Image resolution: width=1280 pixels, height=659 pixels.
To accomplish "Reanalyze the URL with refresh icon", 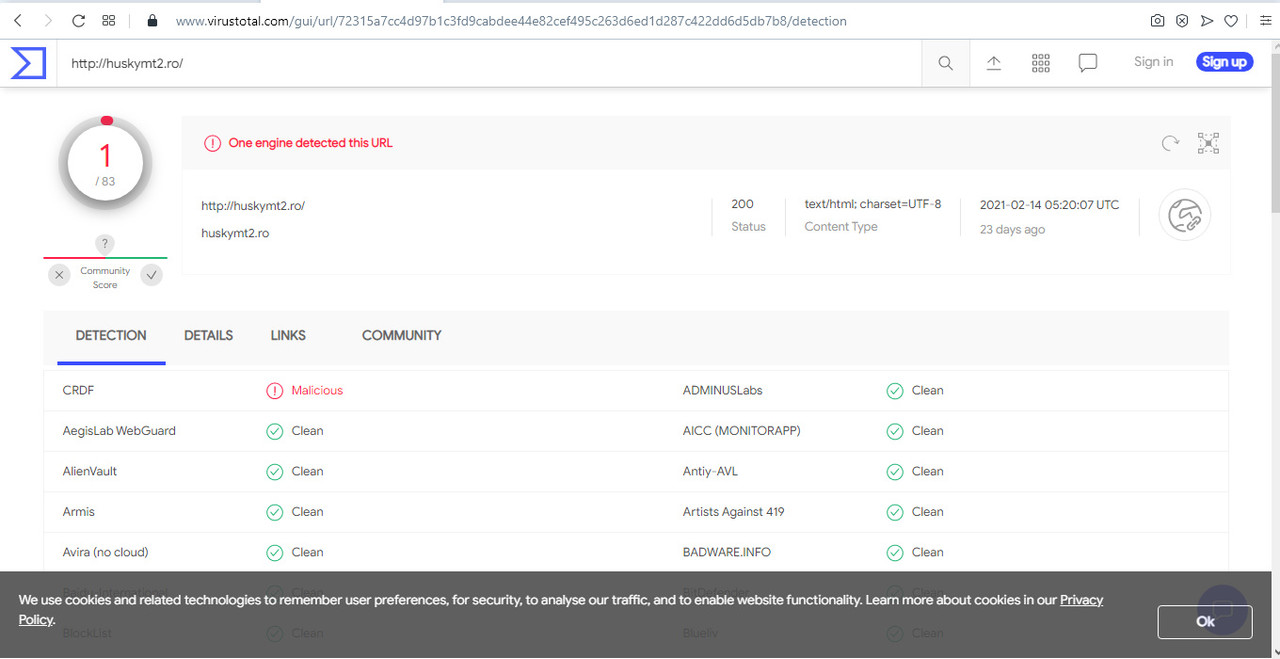I will (x=1170, y=143).
